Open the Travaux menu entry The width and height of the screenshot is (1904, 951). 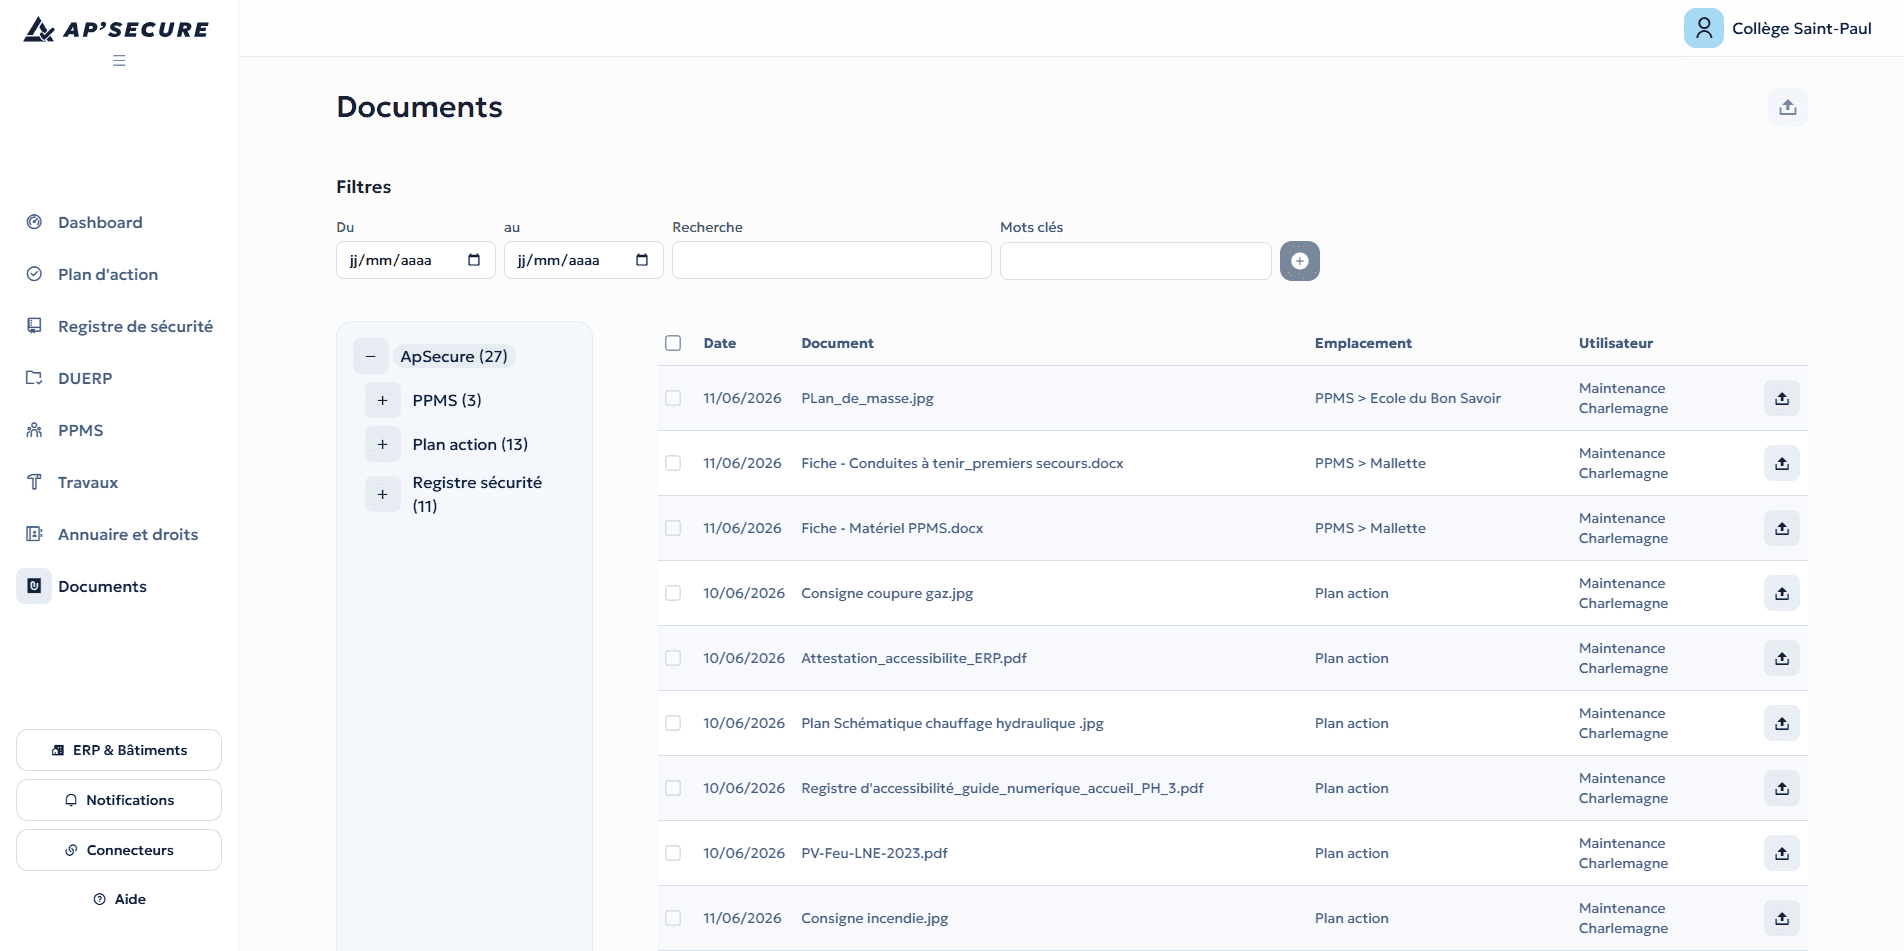[x=88, y=482]
